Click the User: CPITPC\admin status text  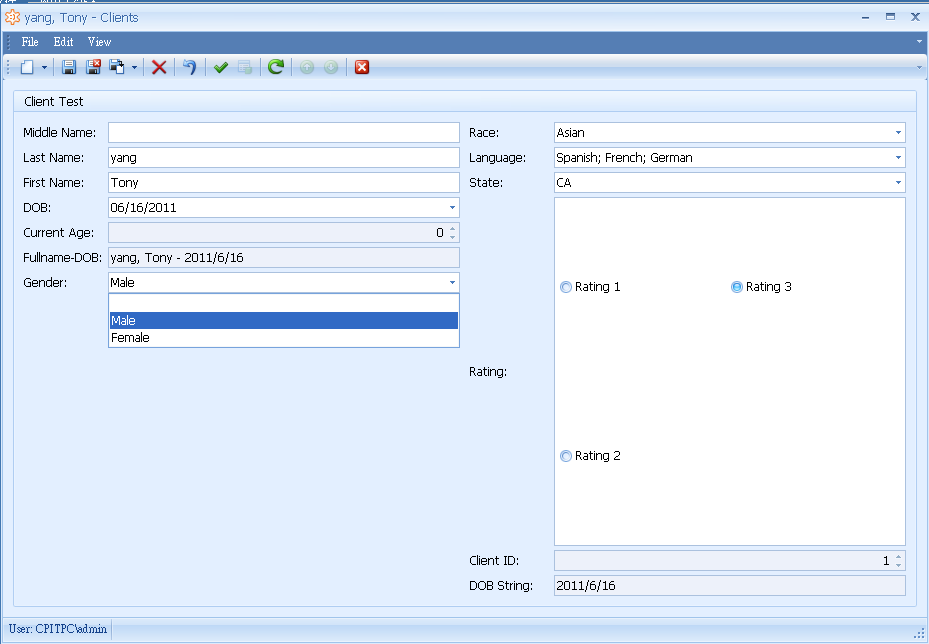tap(58, 629)
